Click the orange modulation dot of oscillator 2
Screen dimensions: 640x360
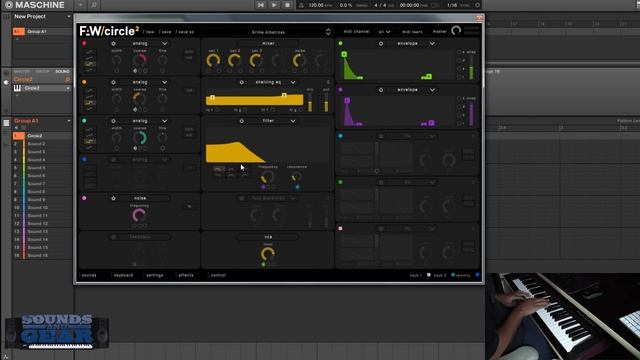(84, 82)
